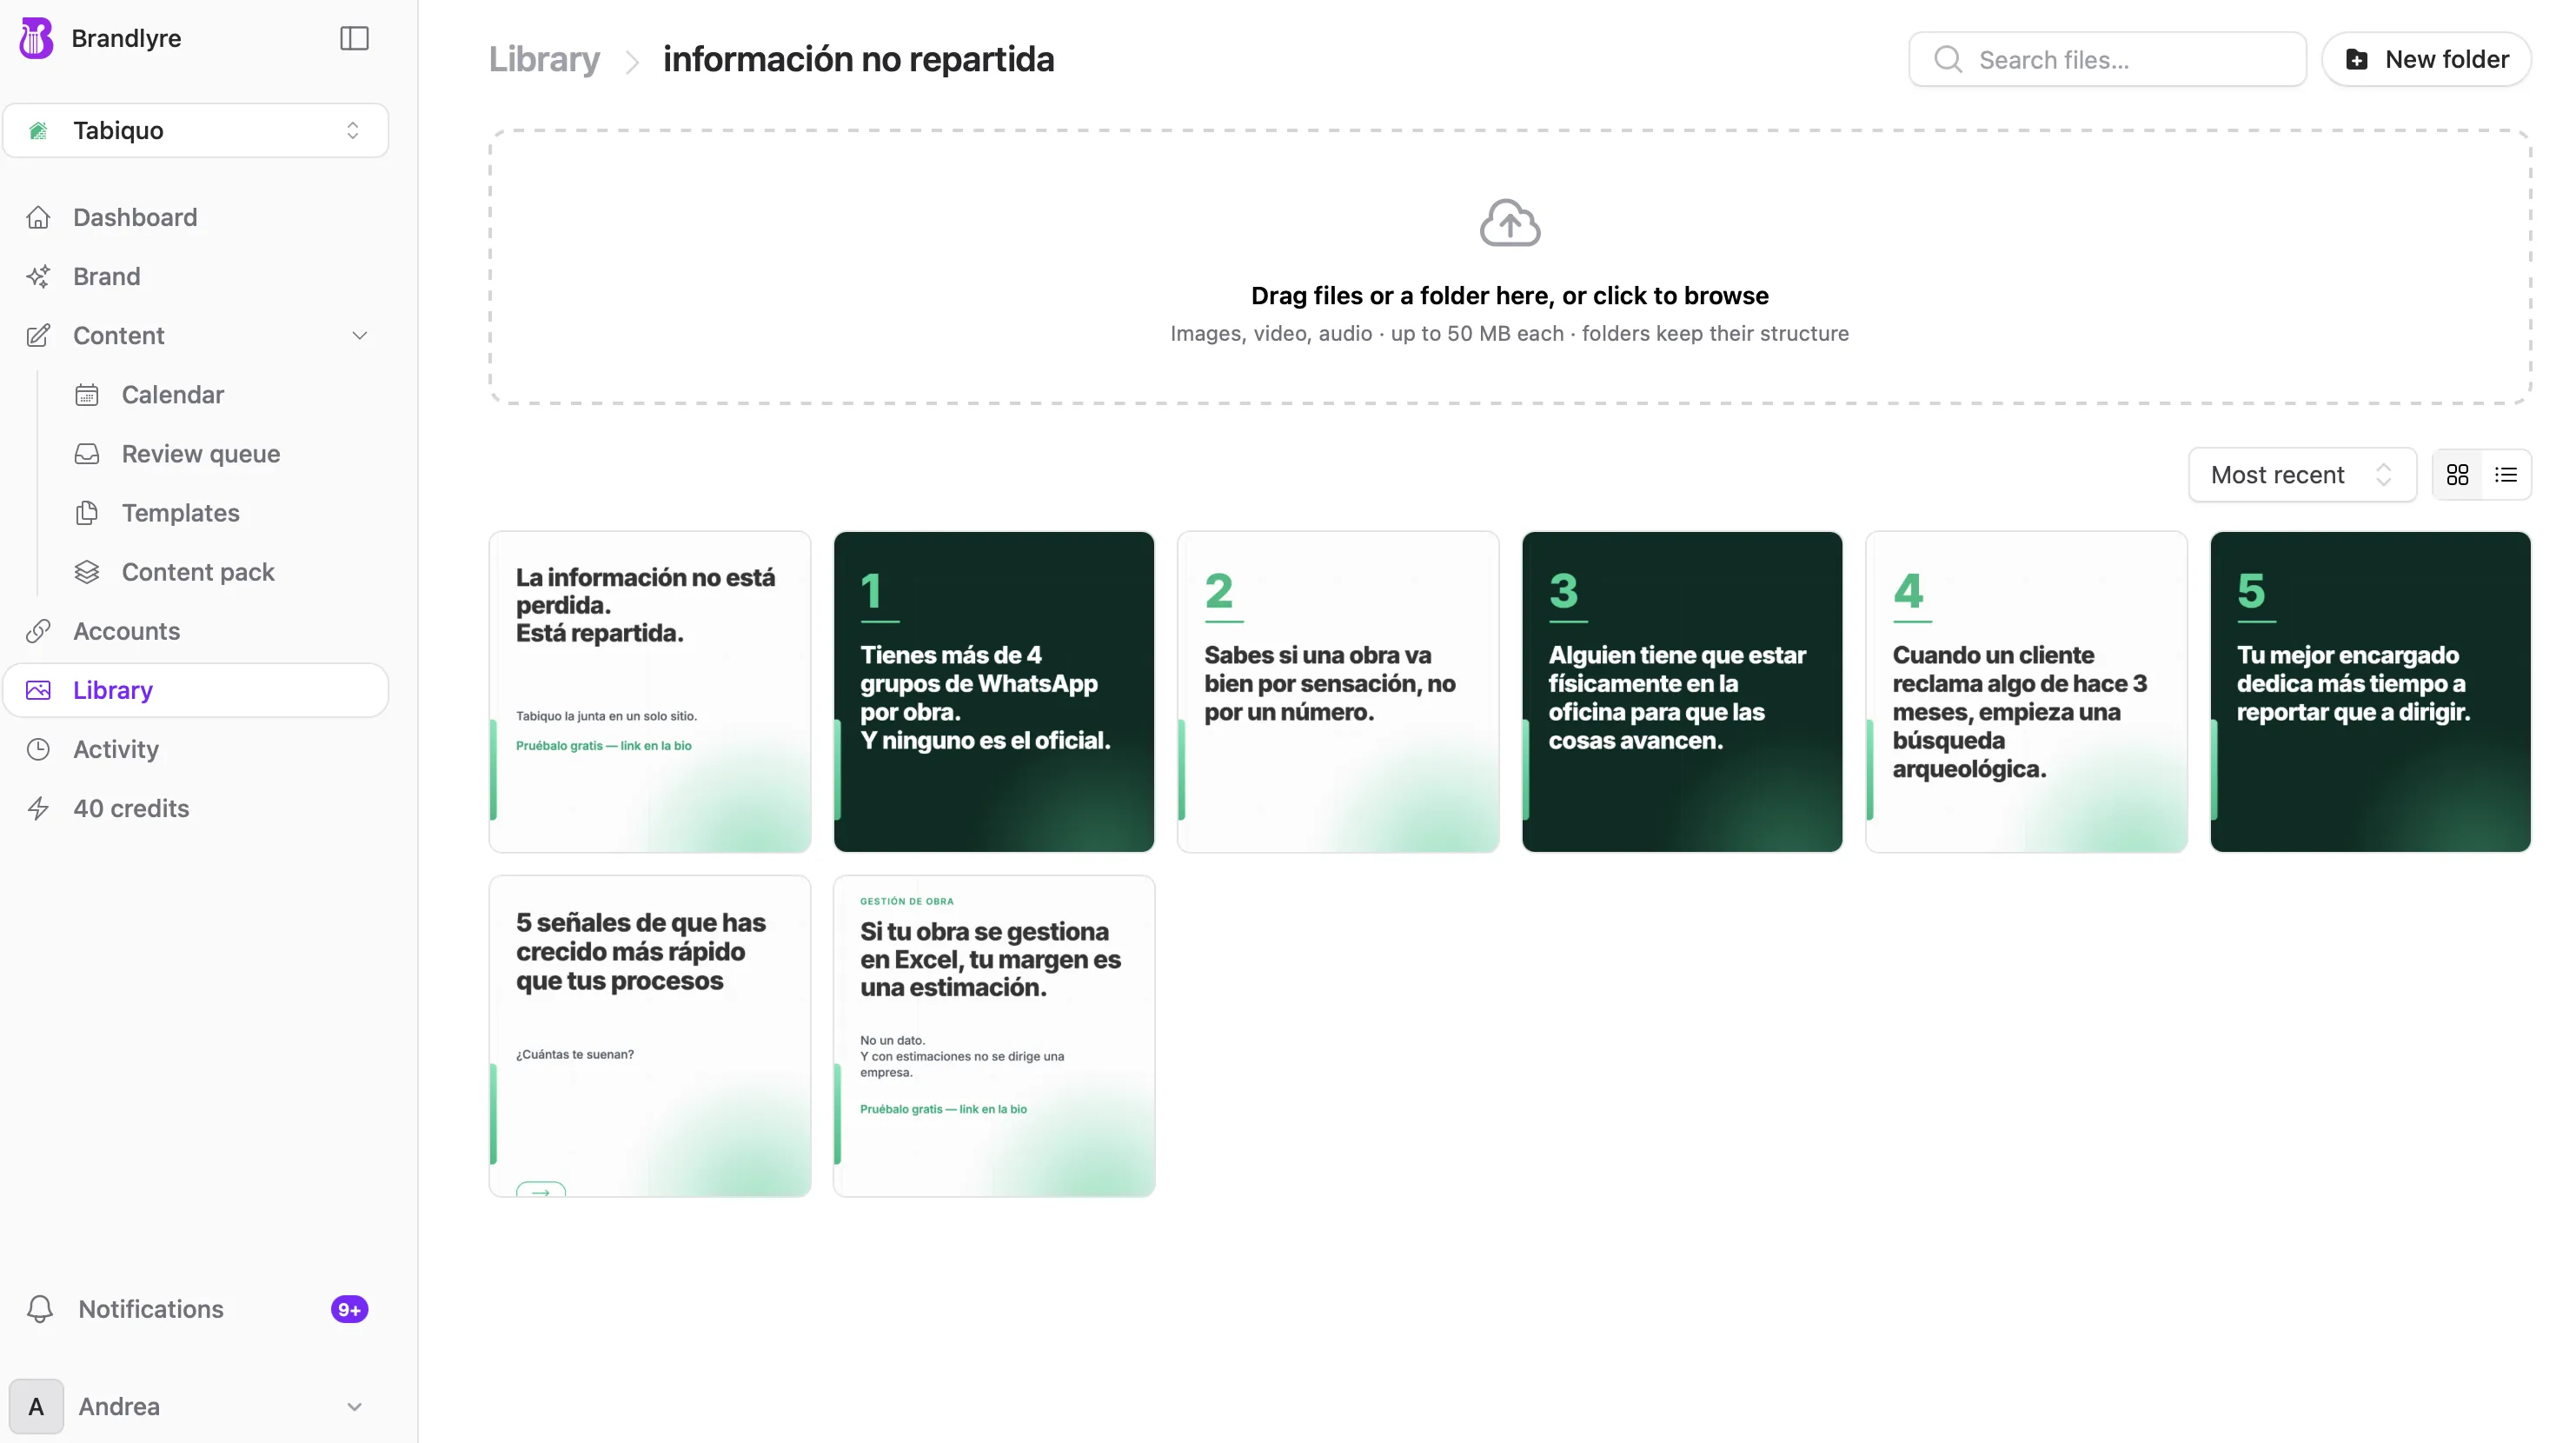Image resolution: width=2576 pixels, height=1443 pixels.
Task: Click the Review queue inbox icon
Action: point(87,453)
